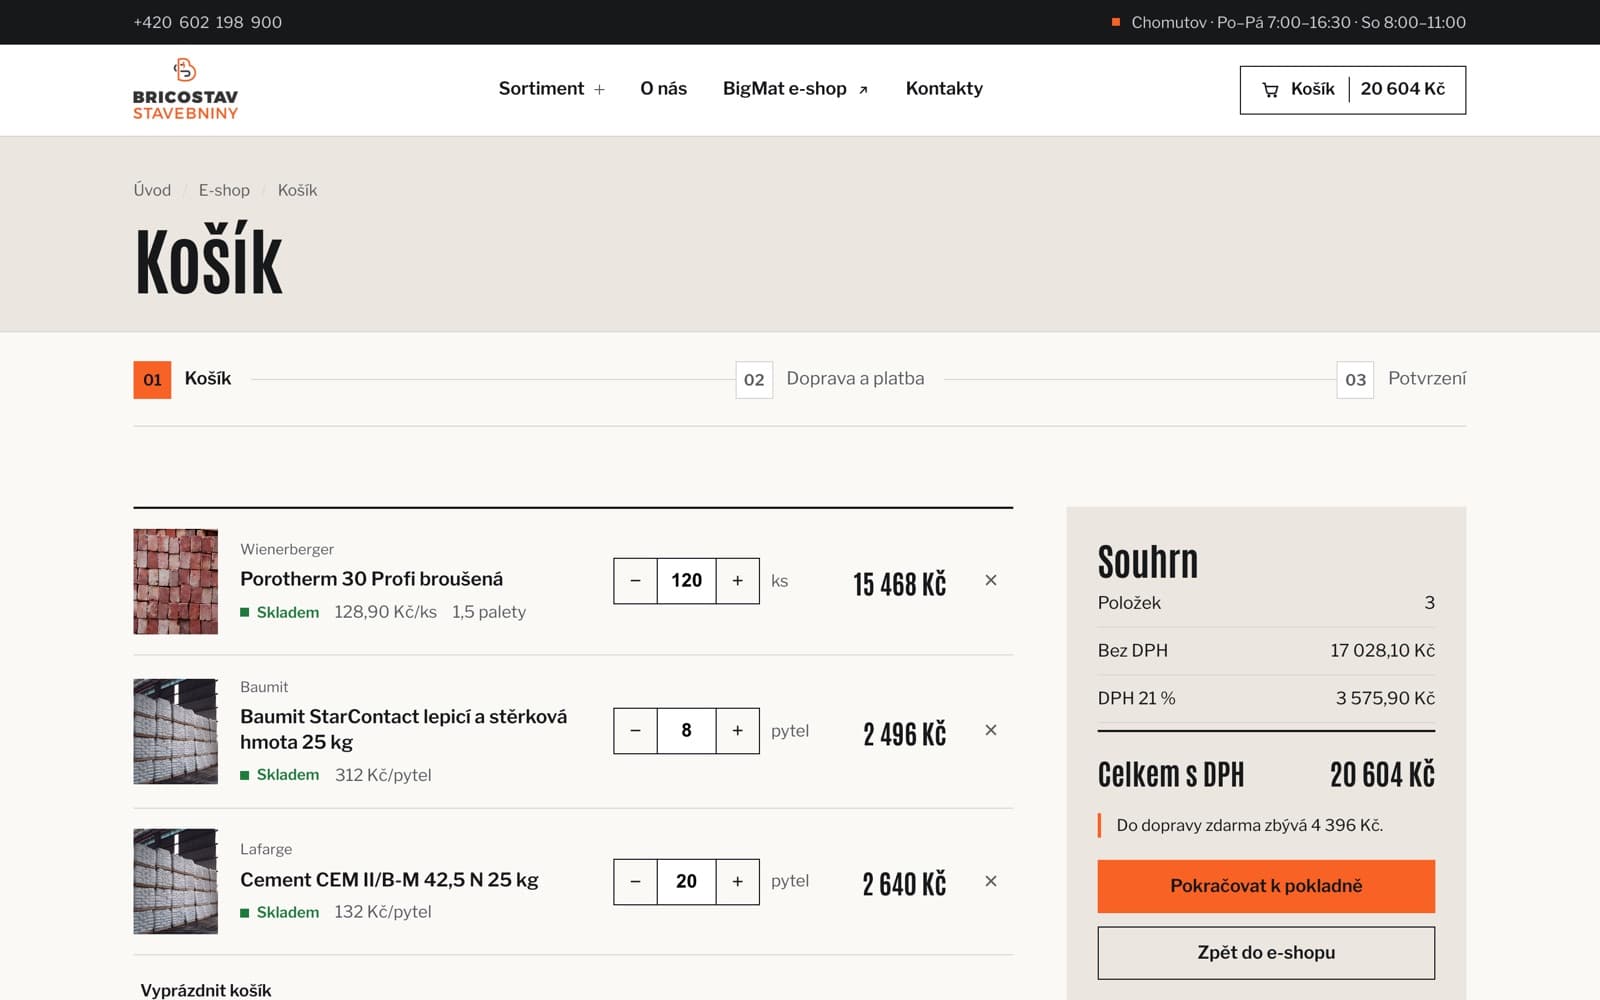Expand the Sortiment menu
The width and height of the screenshot is (1600, 1000).
(552, 89)
